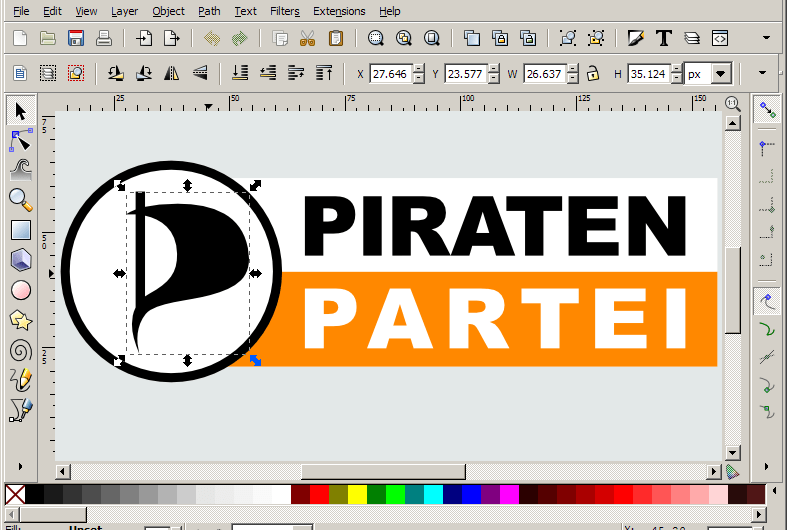Activate the Node edit tool
The width and height of the screenshot is (787, 530).
point(20,139)
